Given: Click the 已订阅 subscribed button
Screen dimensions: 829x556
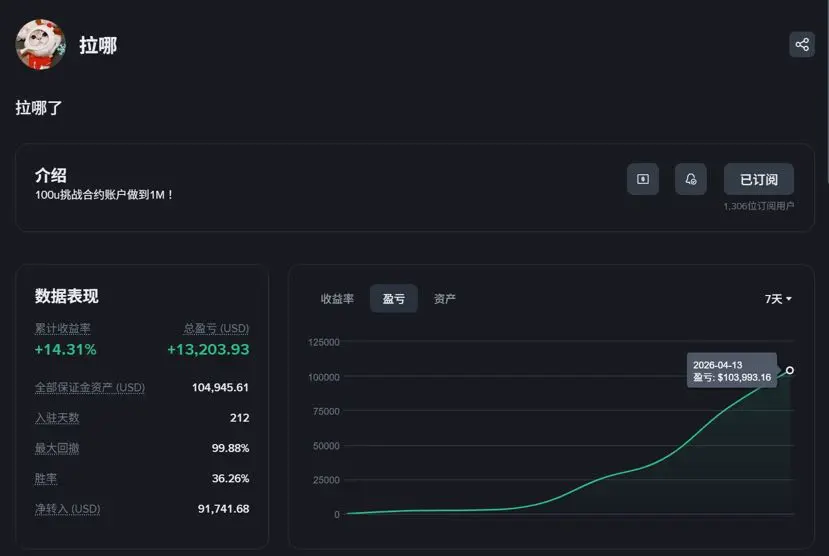Looking at the screenshot, I should [759, 179].
